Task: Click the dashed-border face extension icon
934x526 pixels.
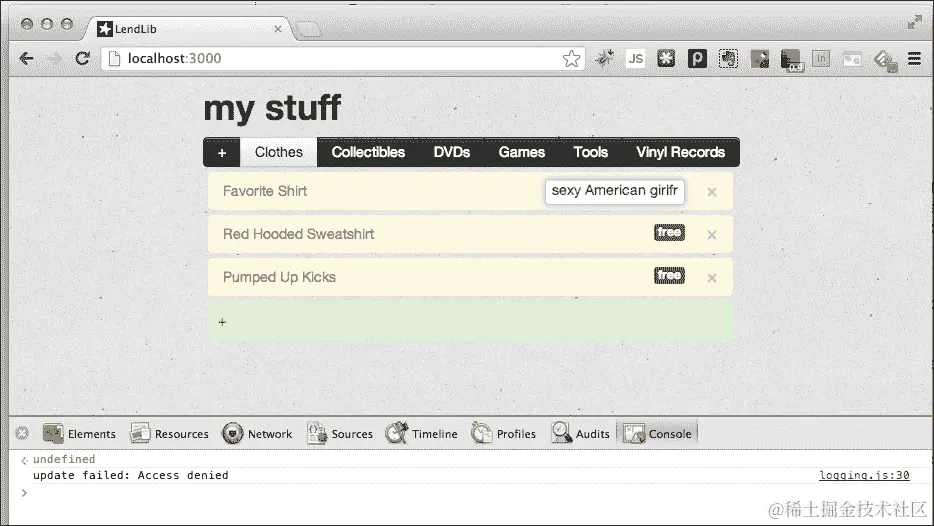Action: (x=728, y=58)
